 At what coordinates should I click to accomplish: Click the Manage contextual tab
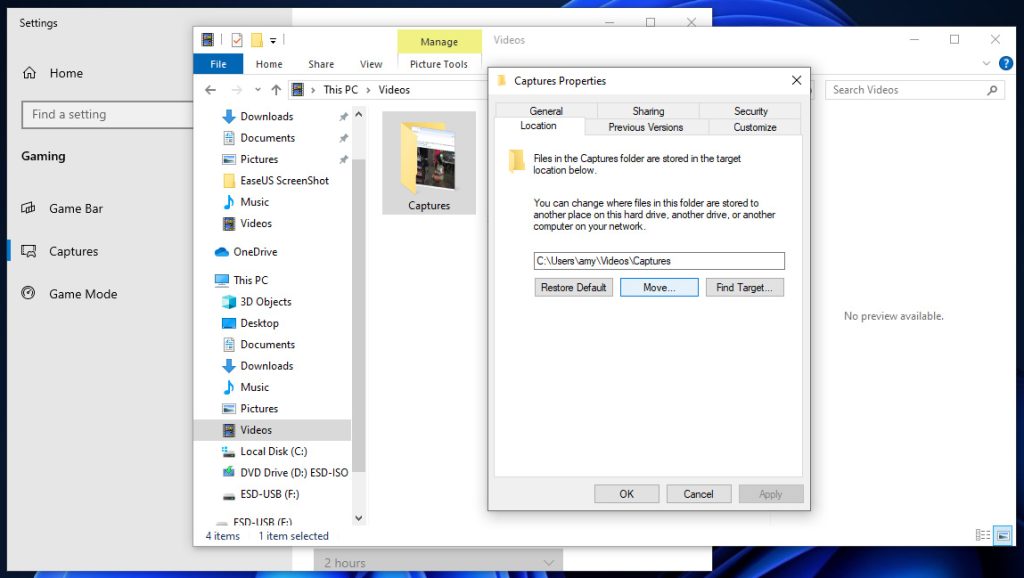coord(439,42)
